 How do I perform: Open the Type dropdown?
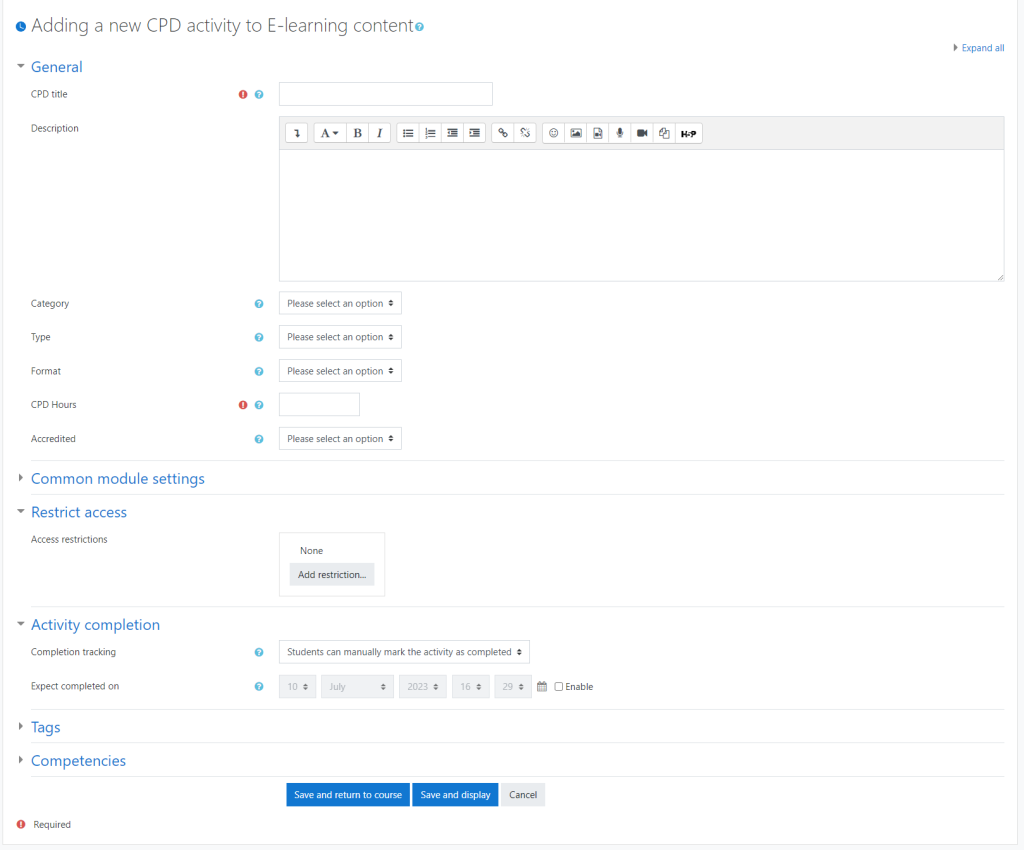pyautogui.click(x=340, y=337)
